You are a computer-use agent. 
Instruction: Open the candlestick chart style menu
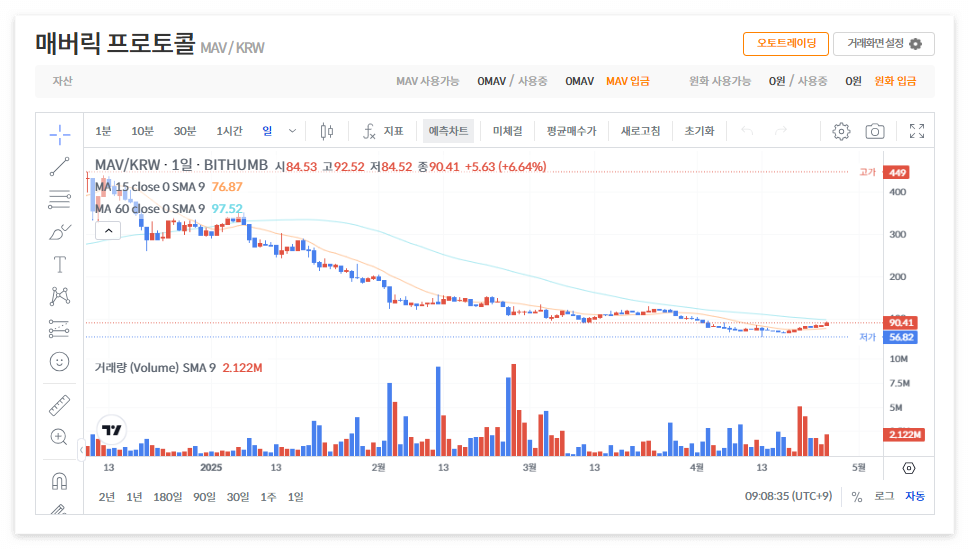click(327, 131)
